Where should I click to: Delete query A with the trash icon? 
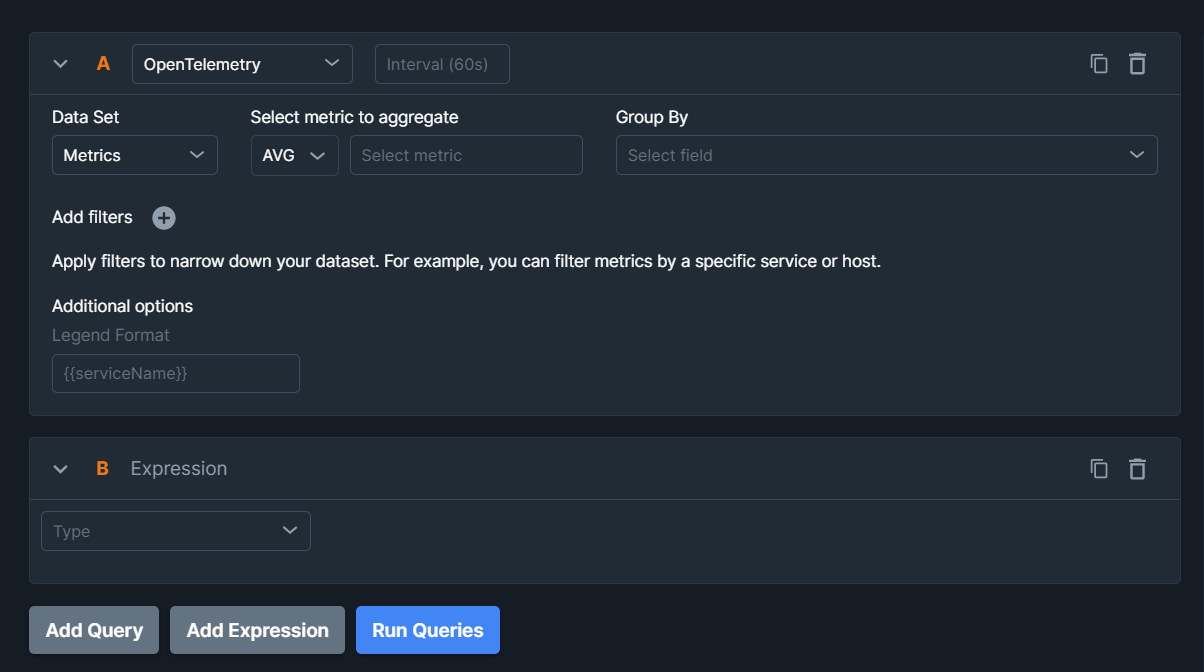point(1137,63)
